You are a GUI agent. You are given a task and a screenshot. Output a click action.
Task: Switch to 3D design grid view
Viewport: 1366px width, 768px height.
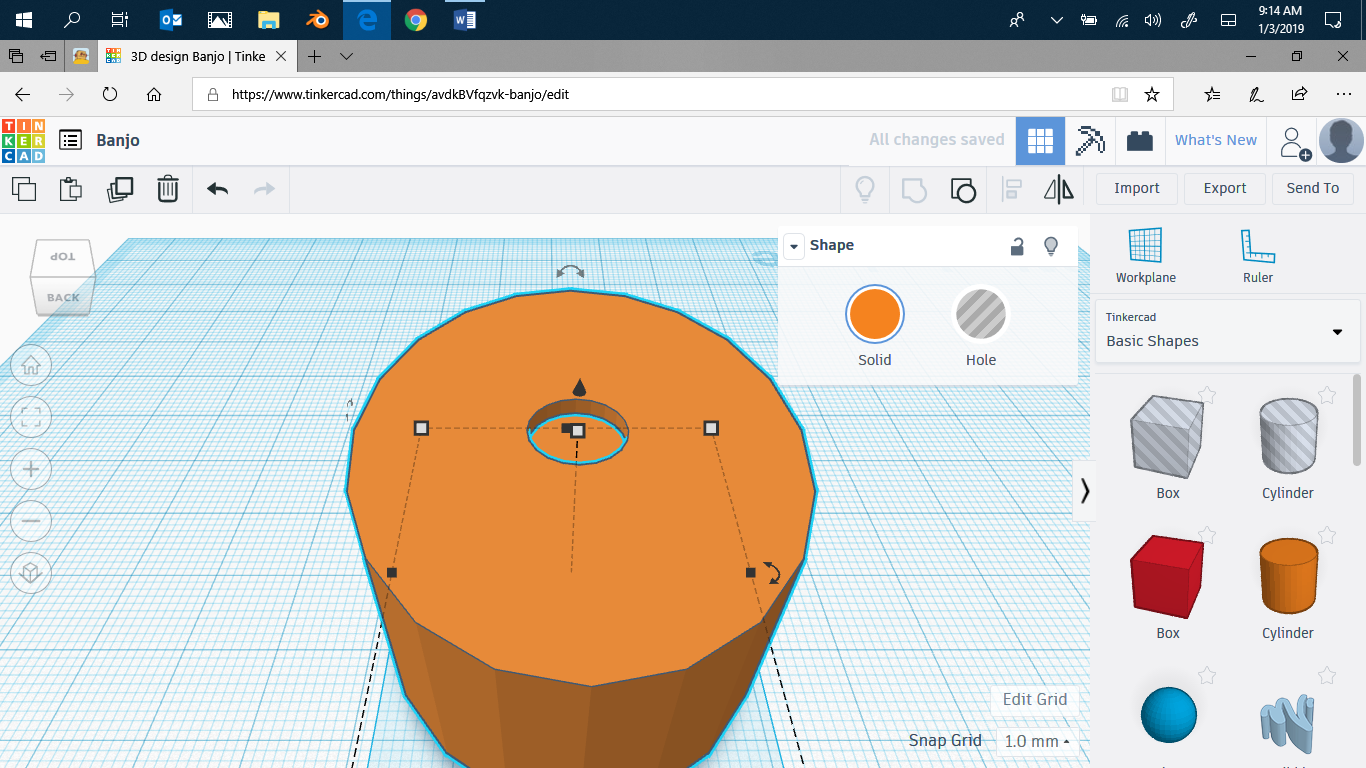1040,141
